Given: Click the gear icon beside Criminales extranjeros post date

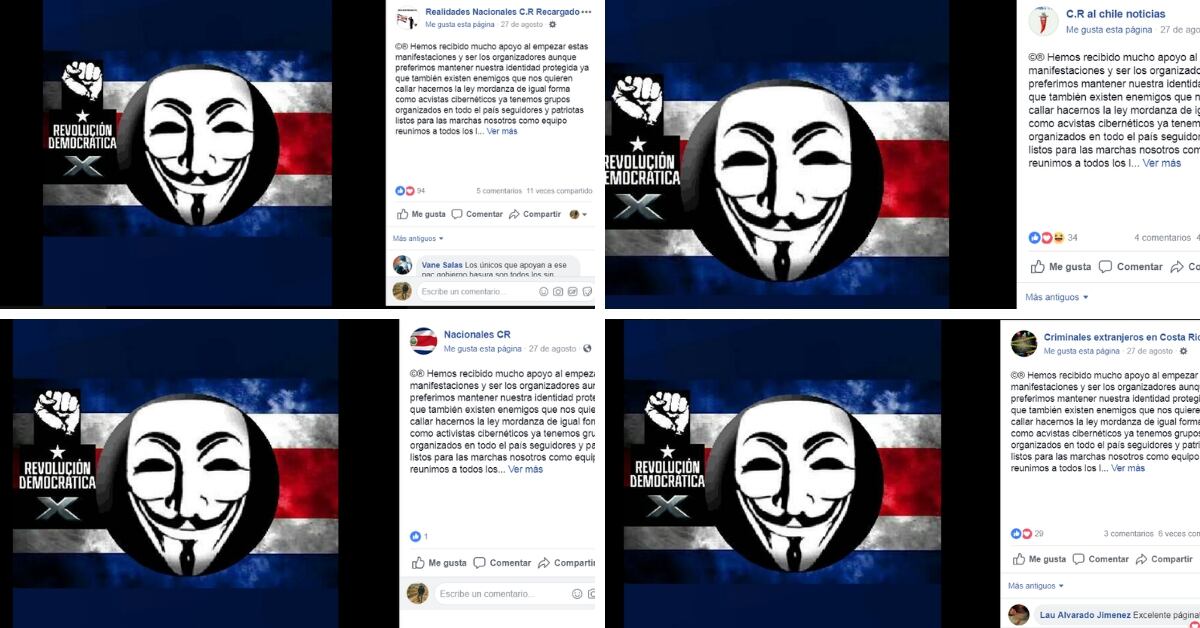Looking at the screenshot, I should click(1184, 351).
